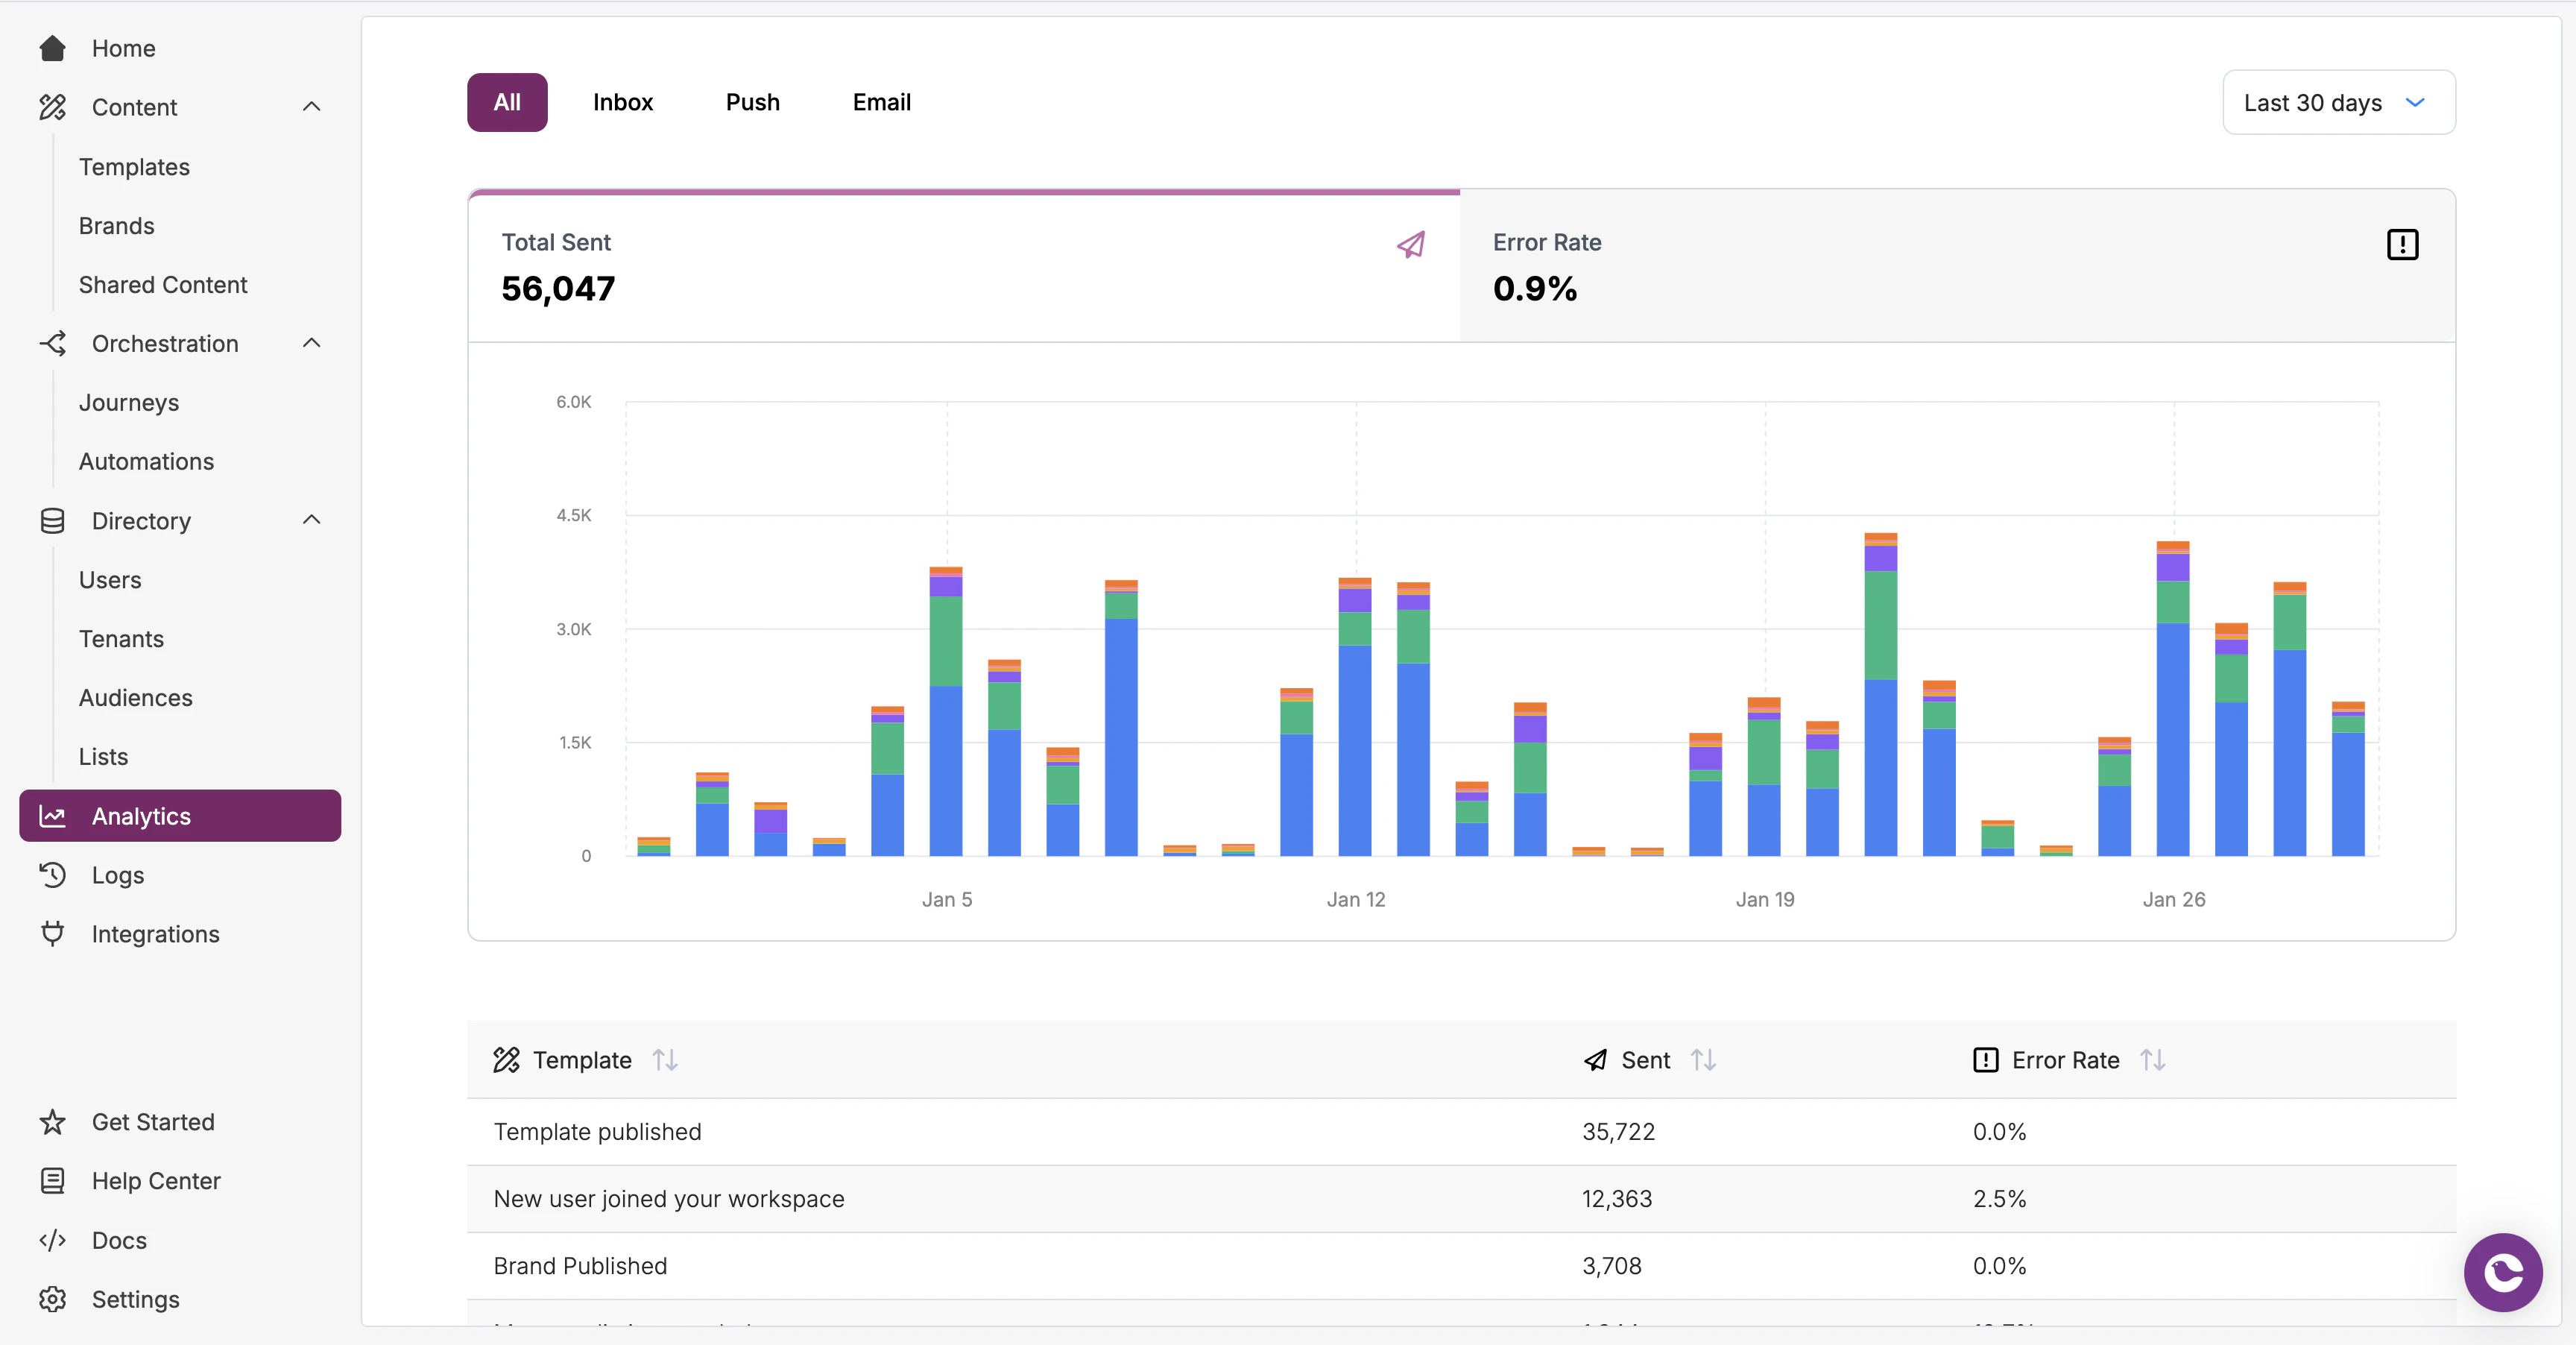Open the Last 30 days dropdown
This screenshot has width=2576, height=1345.
(2338, 102)
